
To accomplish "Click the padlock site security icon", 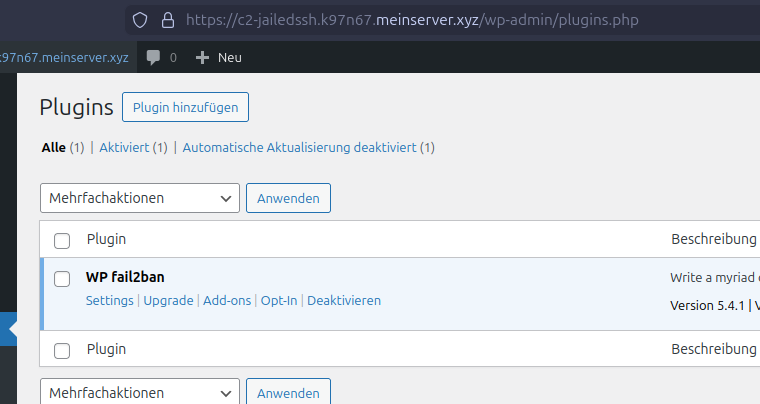I will pyautogui.click(x=167, y=20).
